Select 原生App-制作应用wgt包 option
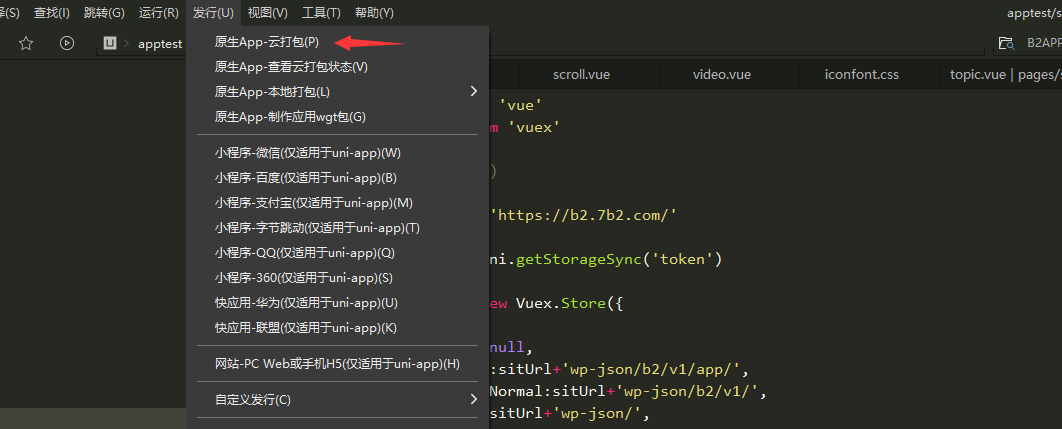1062x429 pixels. (290, 117)
